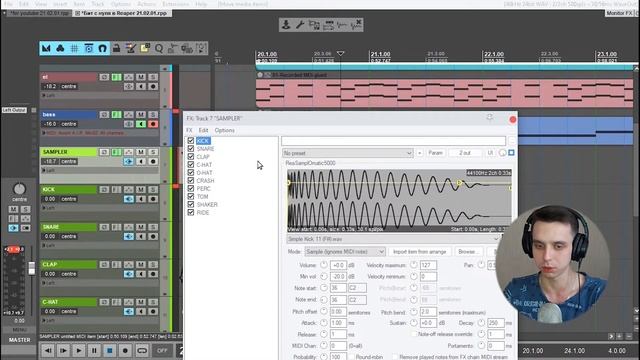
Task: Click the padlock locking toolbar icon
Action: click(x=116, y=49)
